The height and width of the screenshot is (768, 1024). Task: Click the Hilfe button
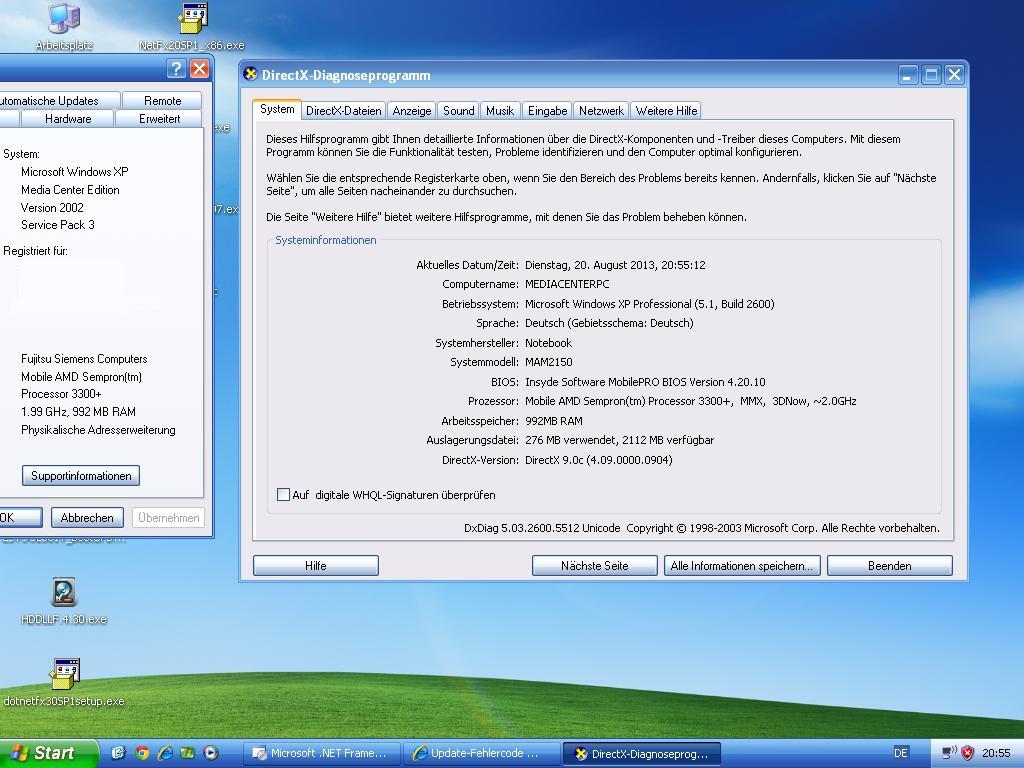click(x=315, y=566)
